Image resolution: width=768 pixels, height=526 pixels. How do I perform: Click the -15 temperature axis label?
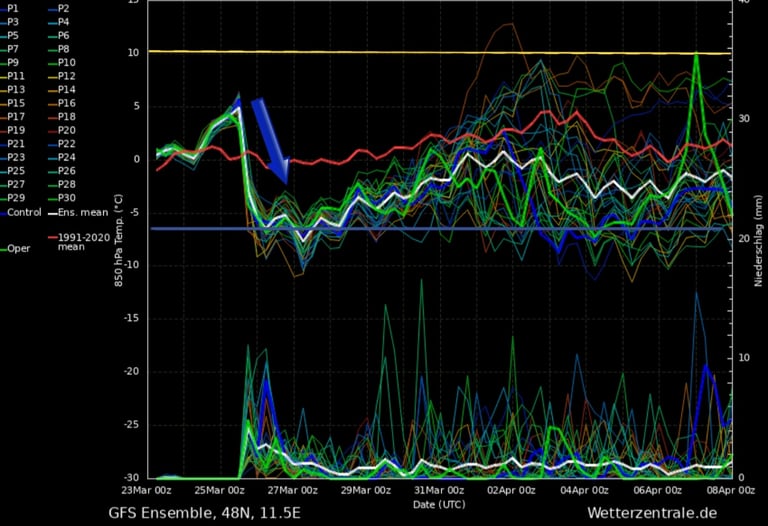[131, 318]
